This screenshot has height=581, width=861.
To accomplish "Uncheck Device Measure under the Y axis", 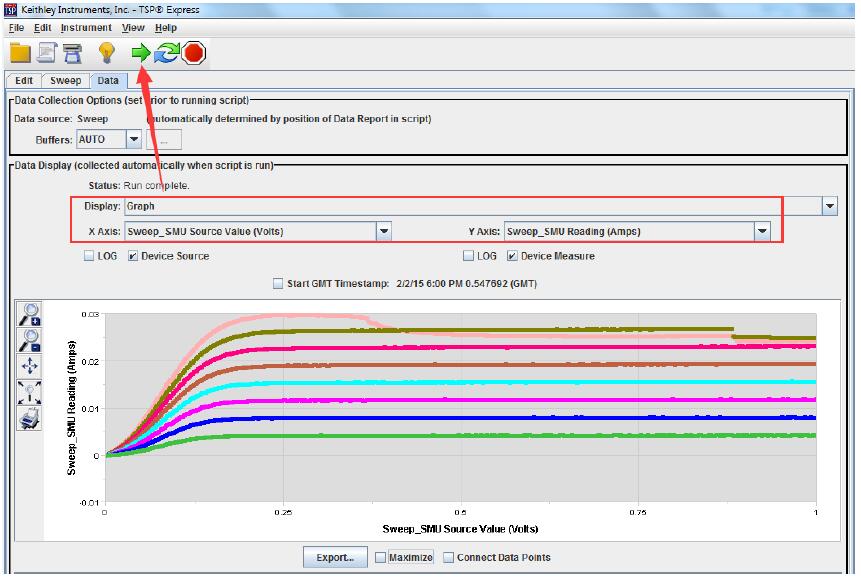I will click(513, 257).
